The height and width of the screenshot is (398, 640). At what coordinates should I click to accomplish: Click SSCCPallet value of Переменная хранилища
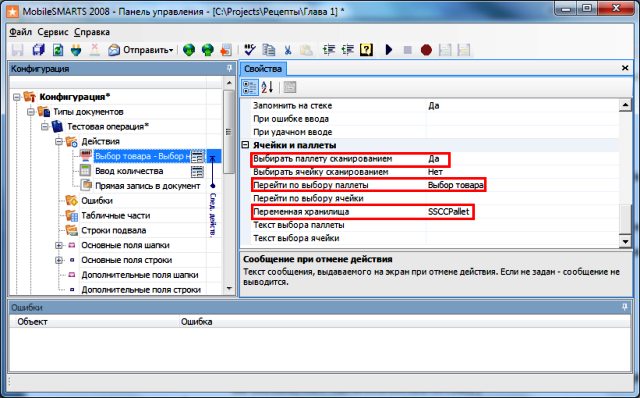(x=449, y=212)
